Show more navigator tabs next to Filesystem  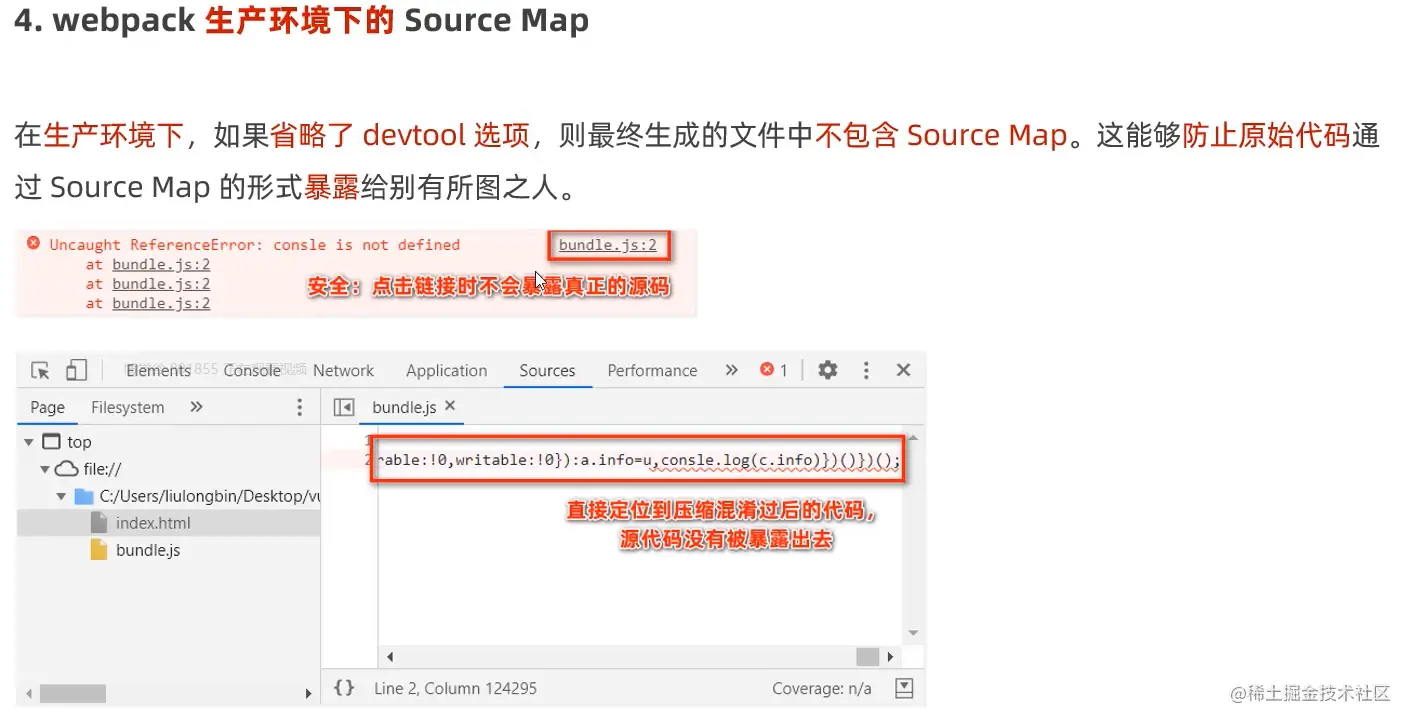[196, 407]
